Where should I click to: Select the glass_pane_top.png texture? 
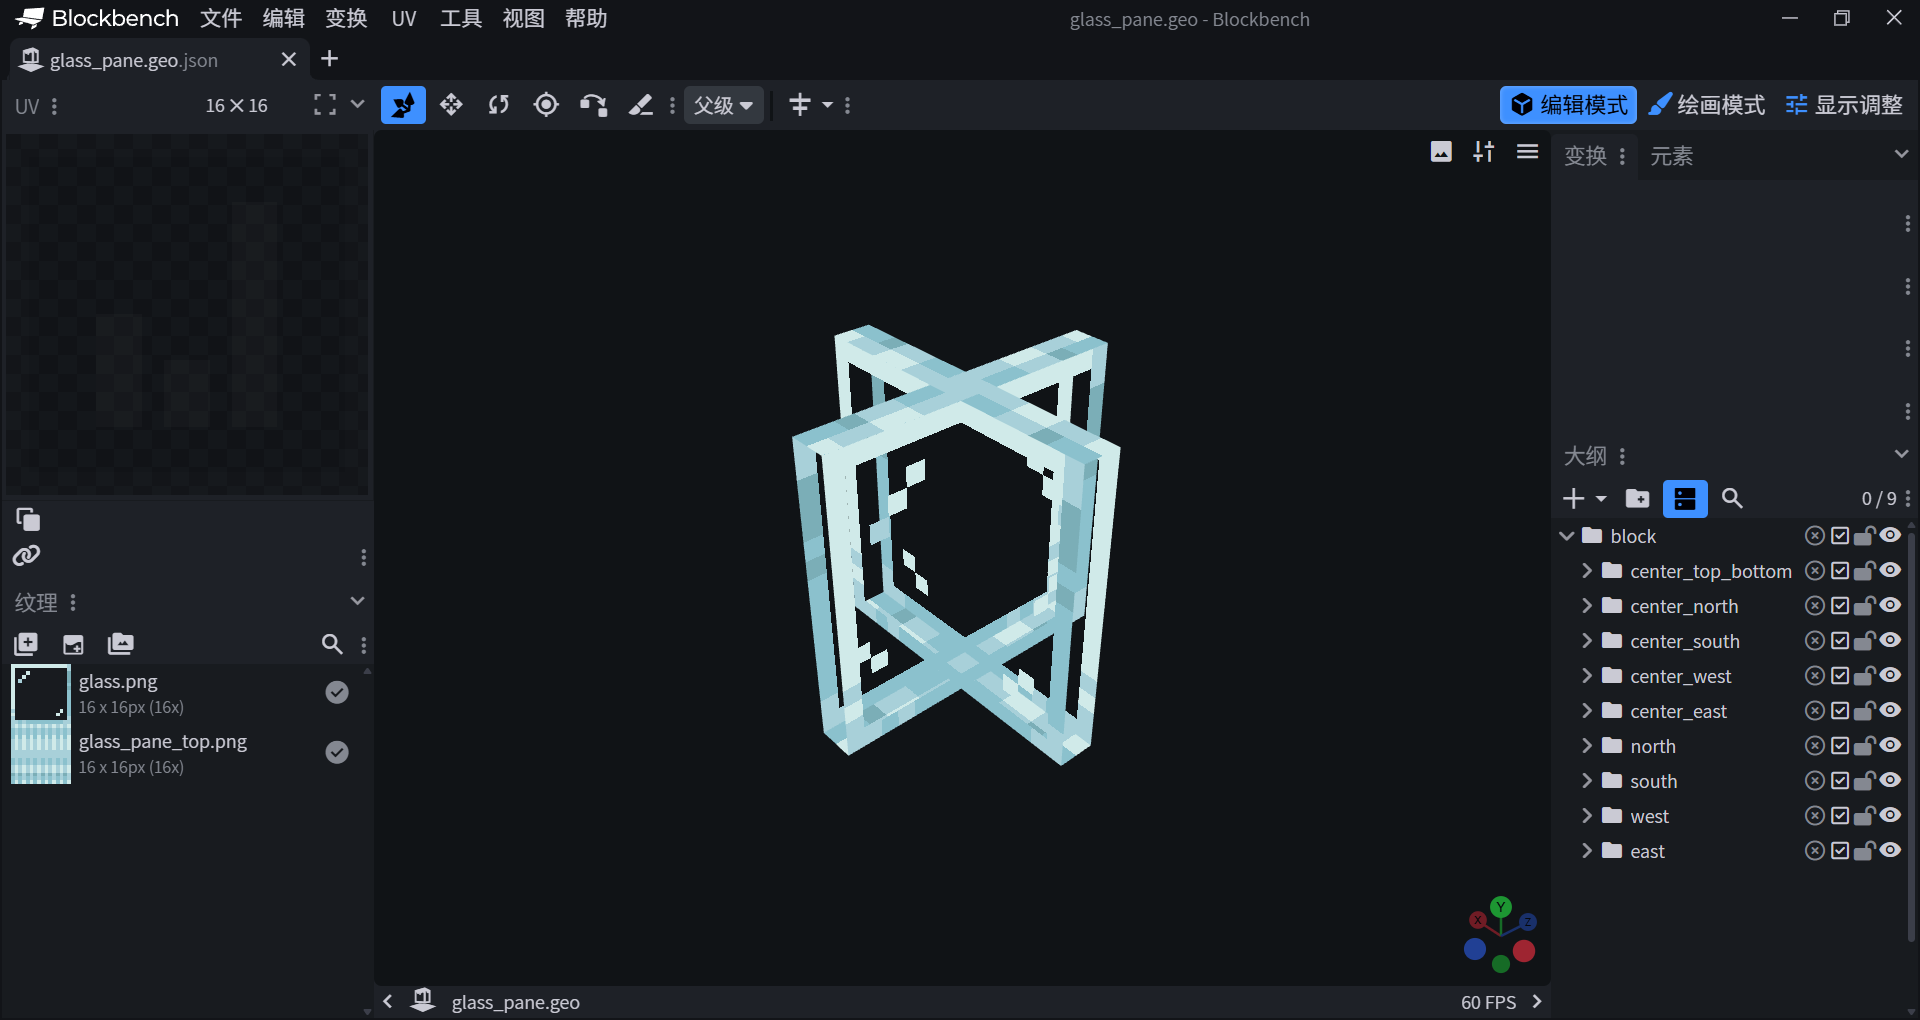click(186, 753)
